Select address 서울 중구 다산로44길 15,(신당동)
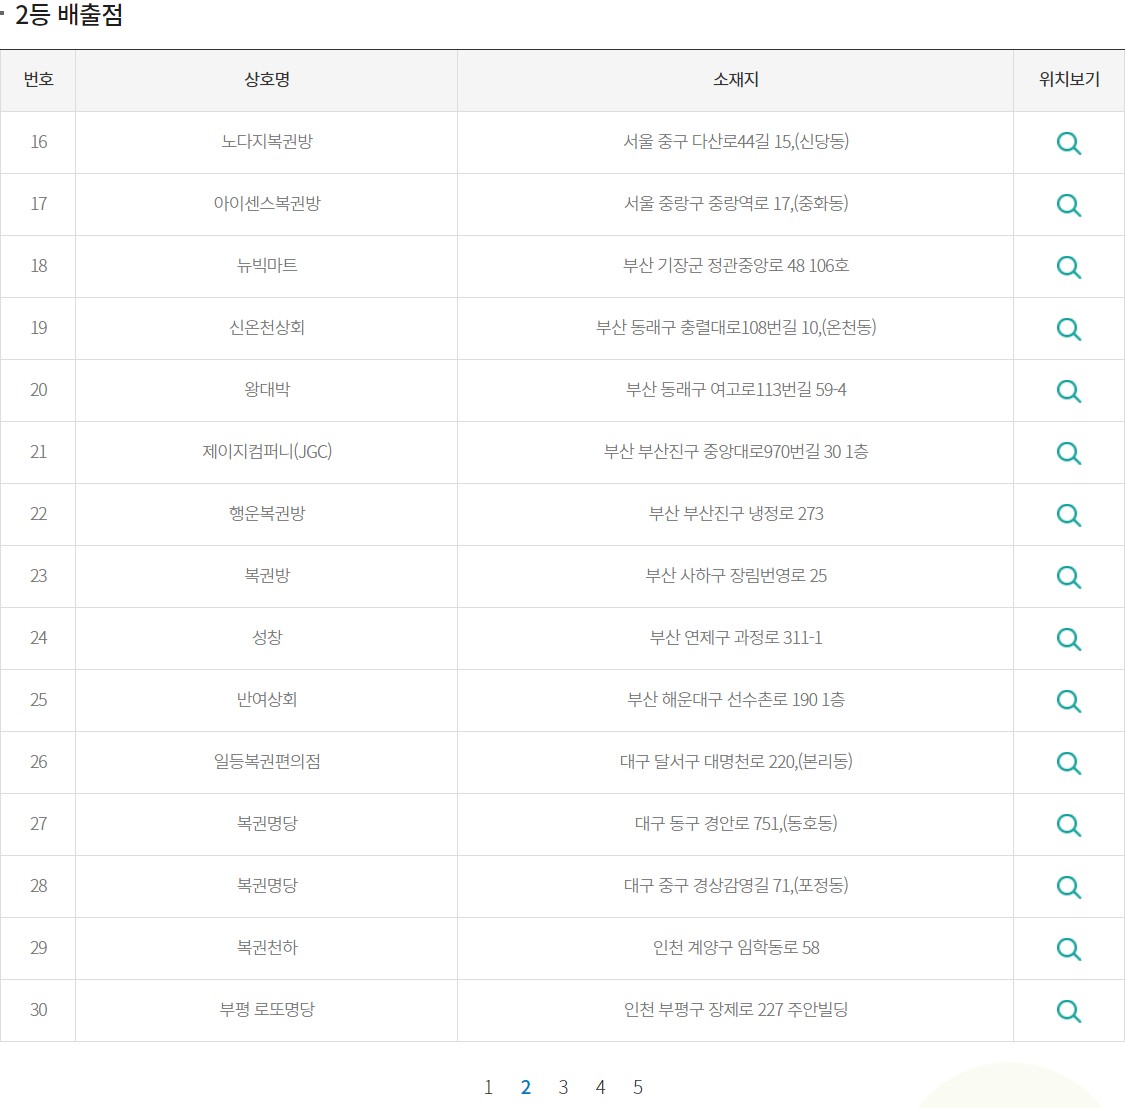The width and height of the screenshot is (1125, 1108). tap(735, 141)
